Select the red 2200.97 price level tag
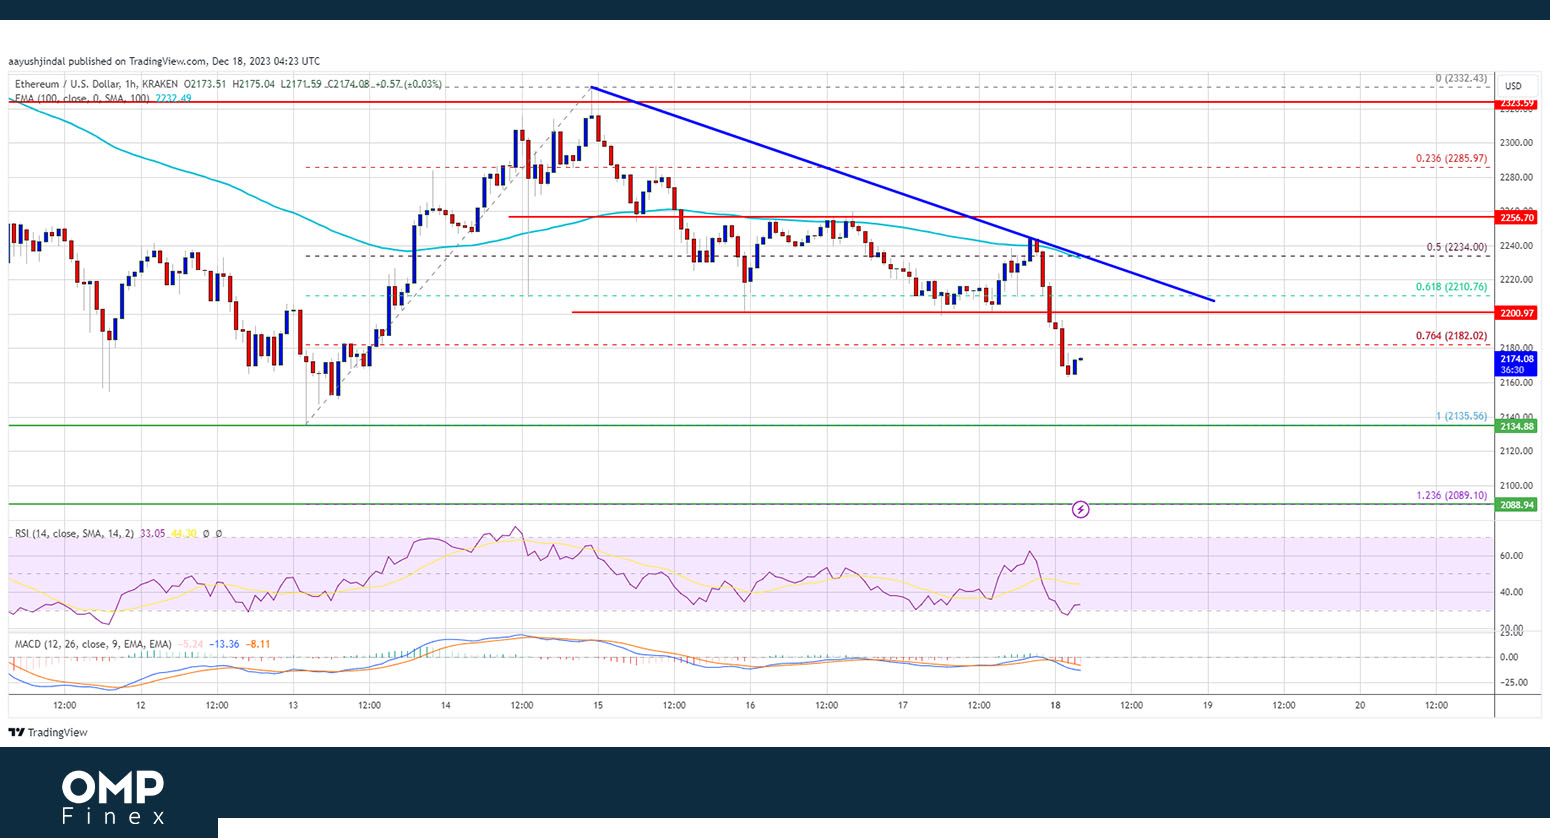 pos(1516,313)
